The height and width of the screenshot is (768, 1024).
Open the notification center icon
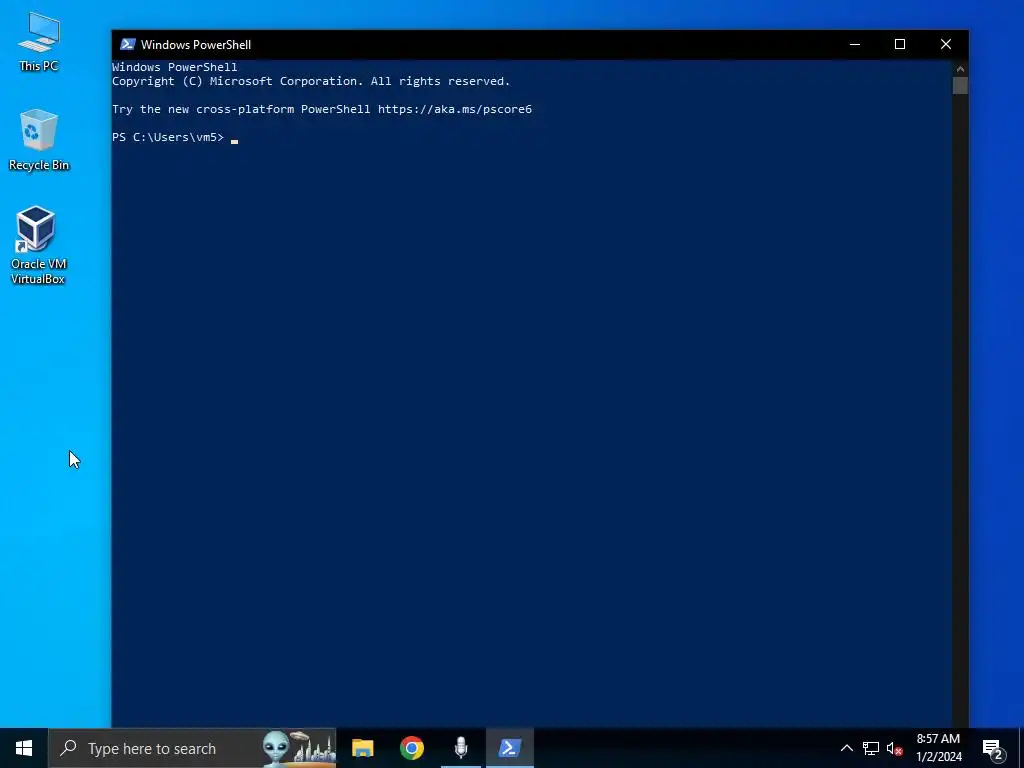point(993,749)
